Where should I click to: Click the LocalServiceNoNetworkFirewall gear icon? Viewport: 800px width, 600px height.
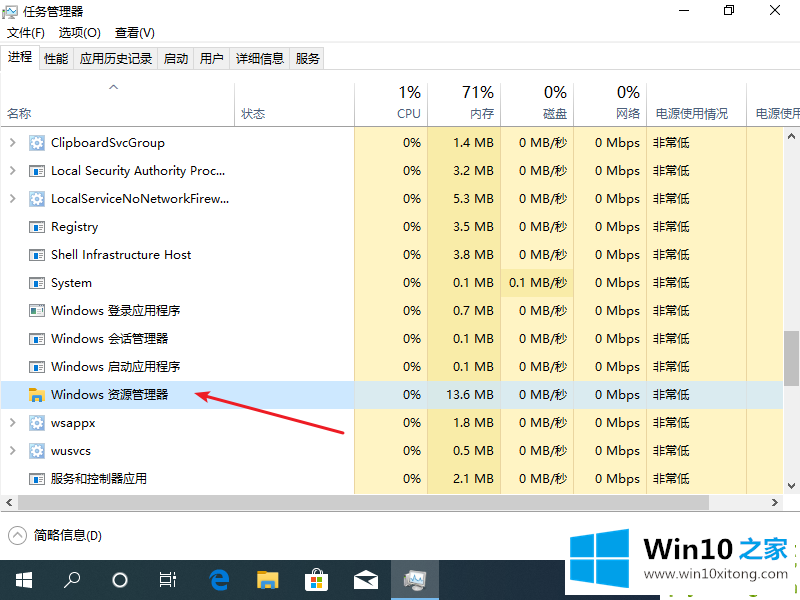pyautogui.click(x=37, y=199)
